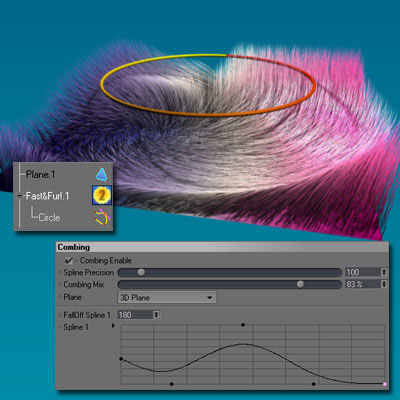
Task: Select the pink end point on spline graph
Action: [385, 384]
